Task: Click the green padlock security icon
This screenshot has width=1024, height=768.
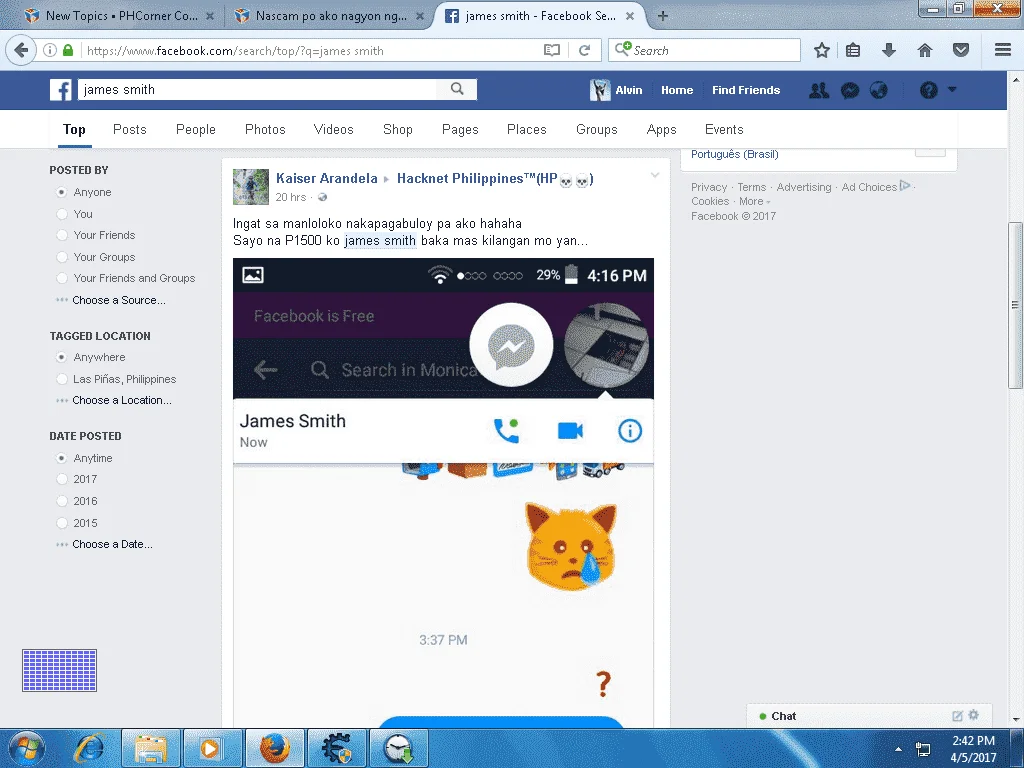Action: pyautogui.click(x=68, y=50)
